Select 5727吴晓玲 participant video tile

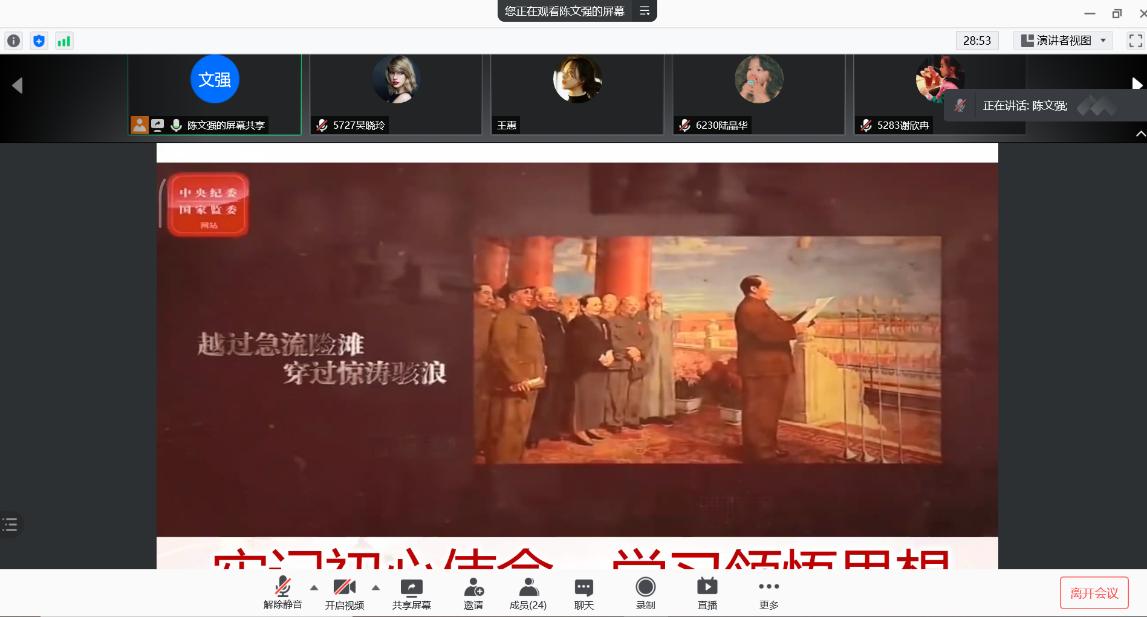395,94
